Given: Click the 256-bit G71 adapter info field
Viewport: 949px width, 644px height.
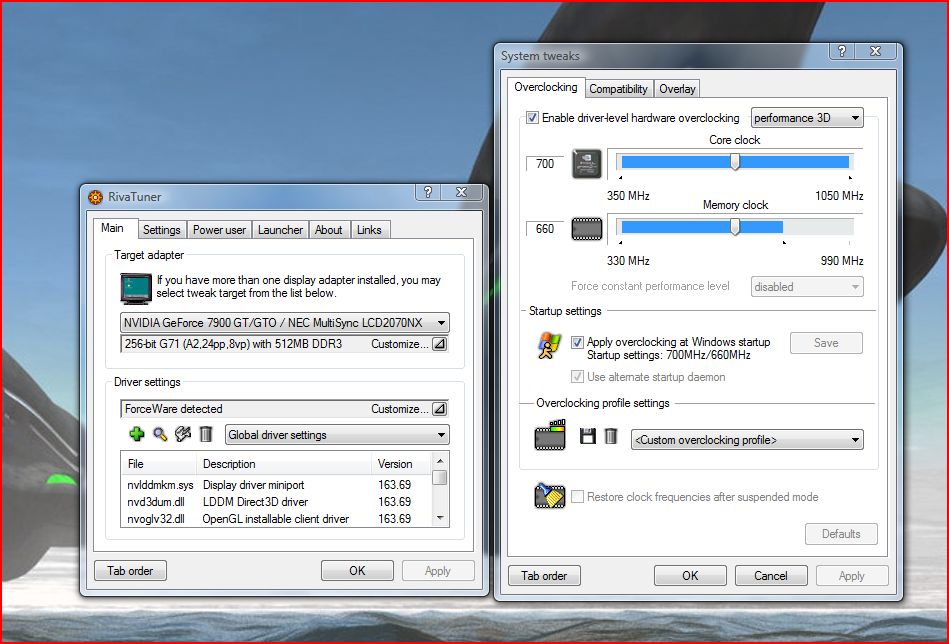Looking at the screenshot, I should [x=284, y=344].
